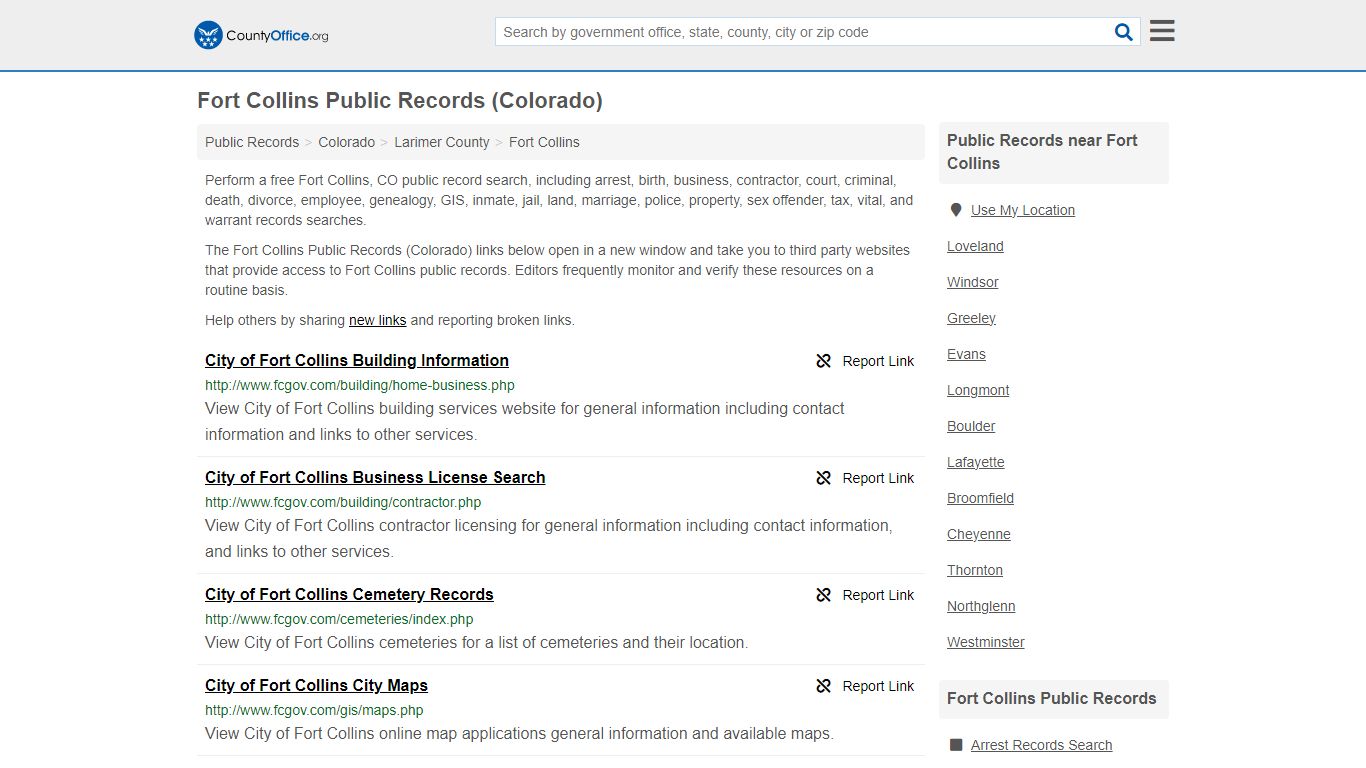The height and width of the screenshot is (768, 1366).
Task: Go to Colorado breadcrumb
Action: [x=347, y=142]
